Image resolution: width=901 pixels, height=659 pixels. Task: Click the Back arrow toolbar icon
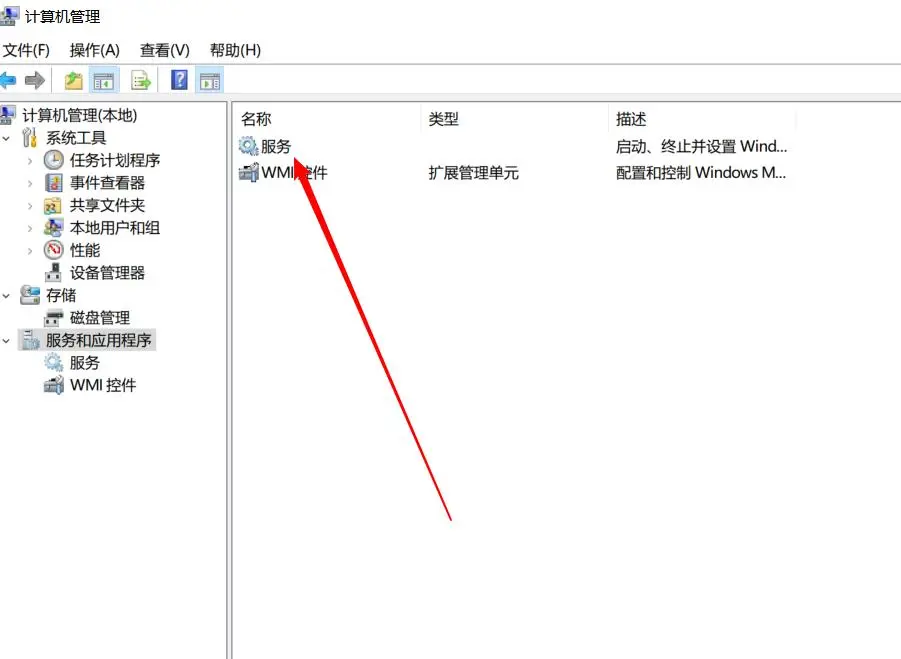tap(7, 80)
